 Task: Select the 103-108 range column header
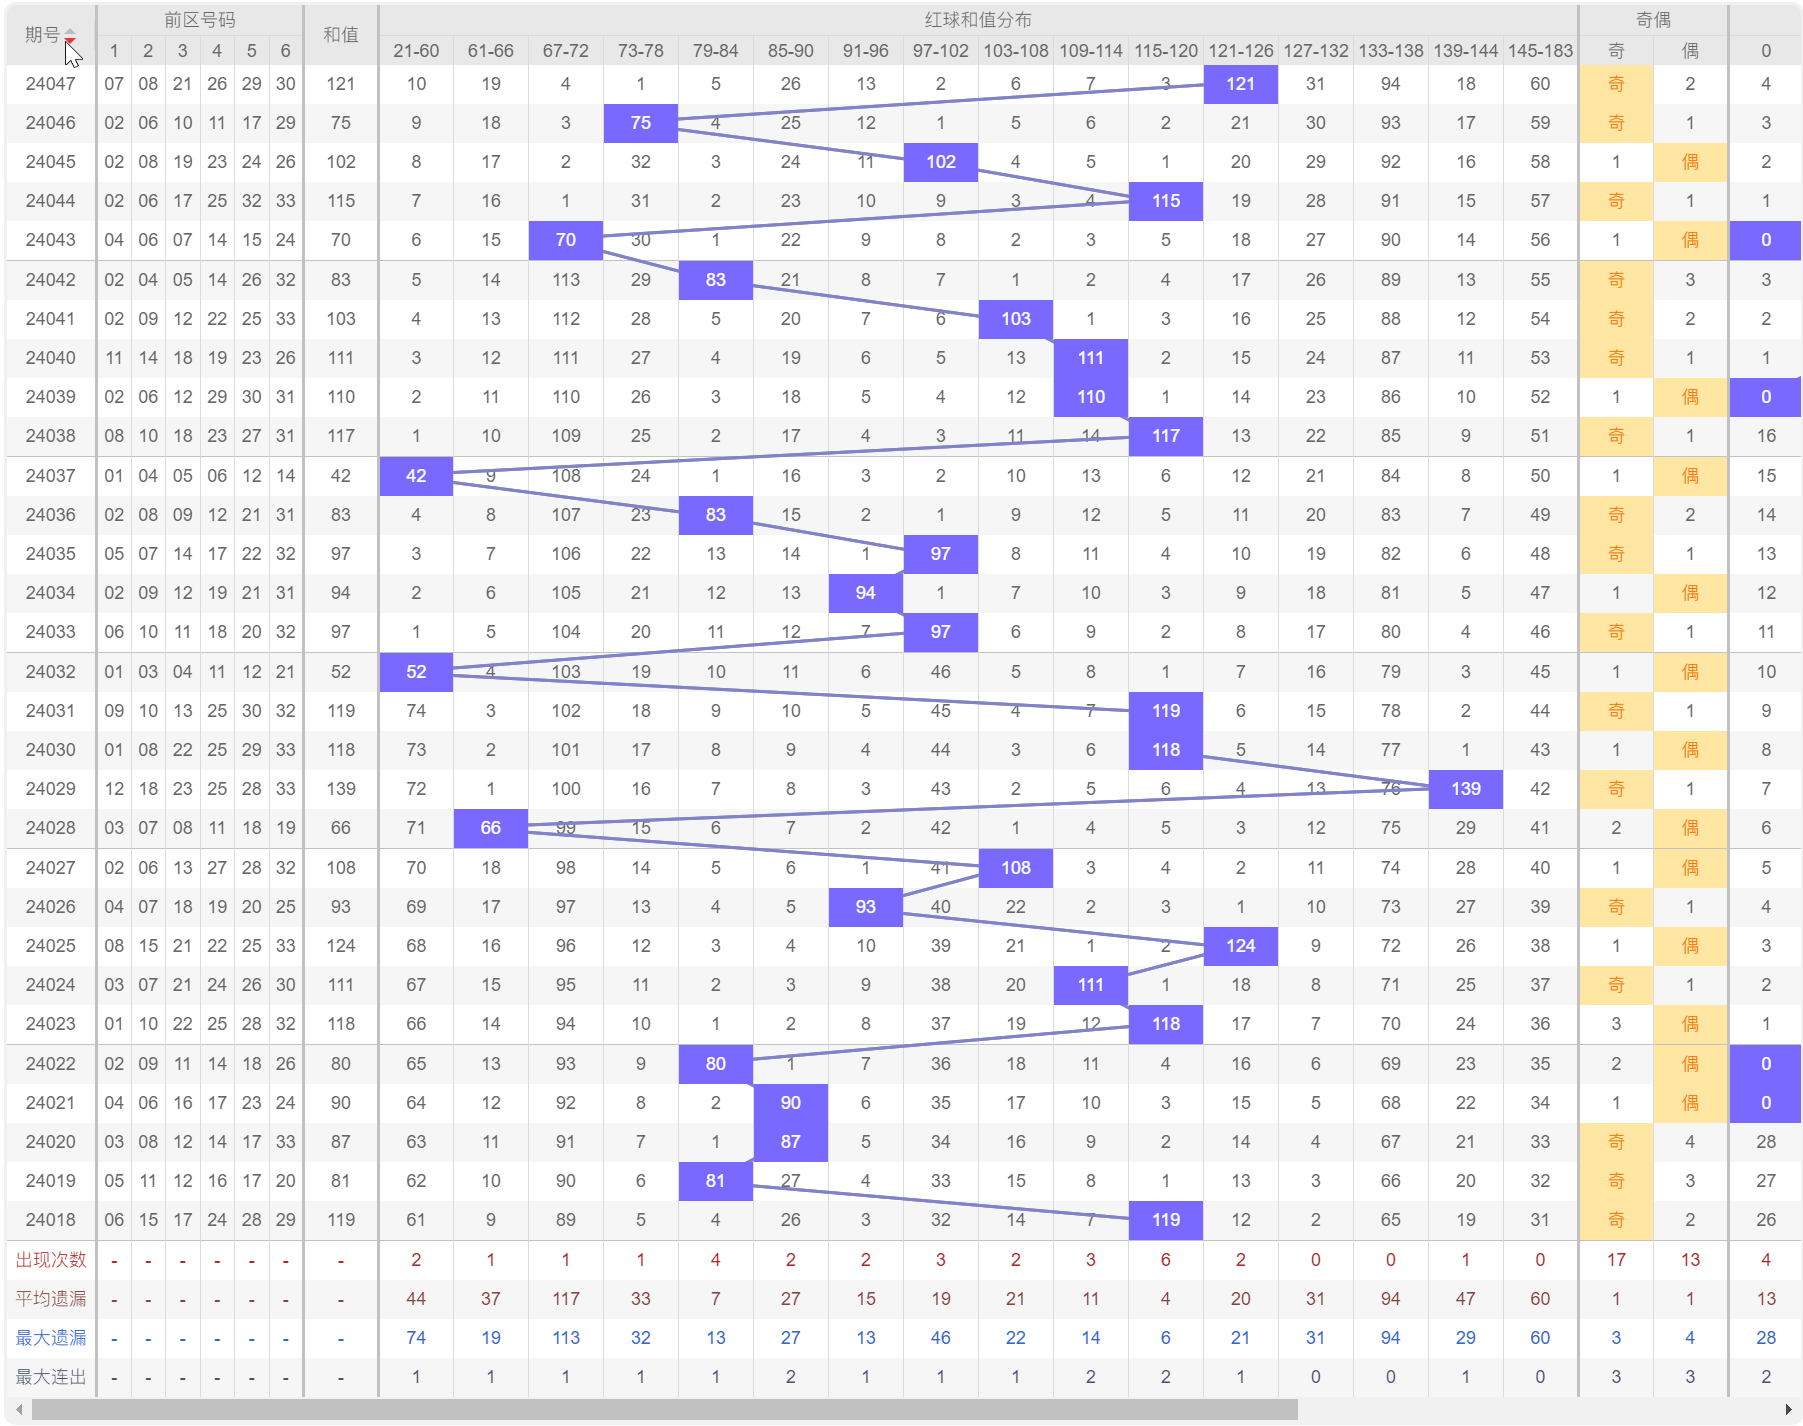point(1016,51)
